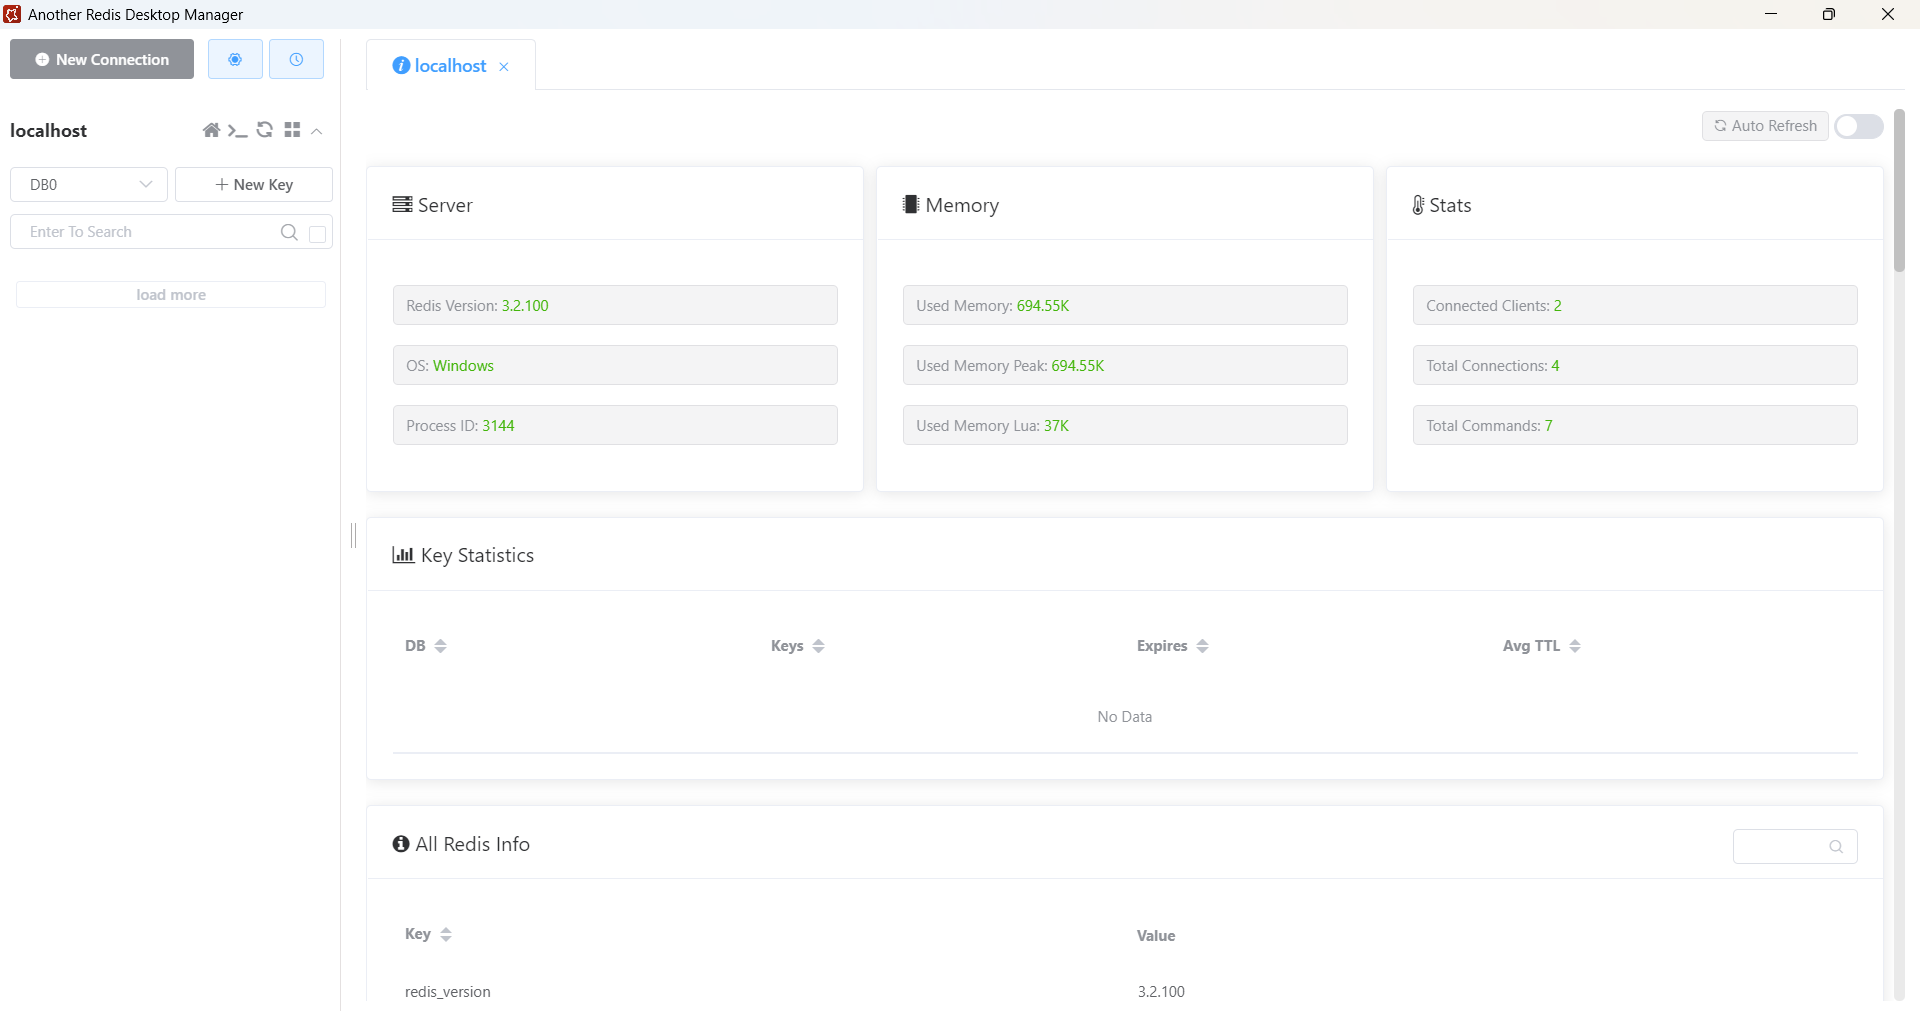Image resolution: width=1920 pixels, height=1020 pixels.
Task: Click the Connected Clients: 2 field
Action: point(1635,305)
